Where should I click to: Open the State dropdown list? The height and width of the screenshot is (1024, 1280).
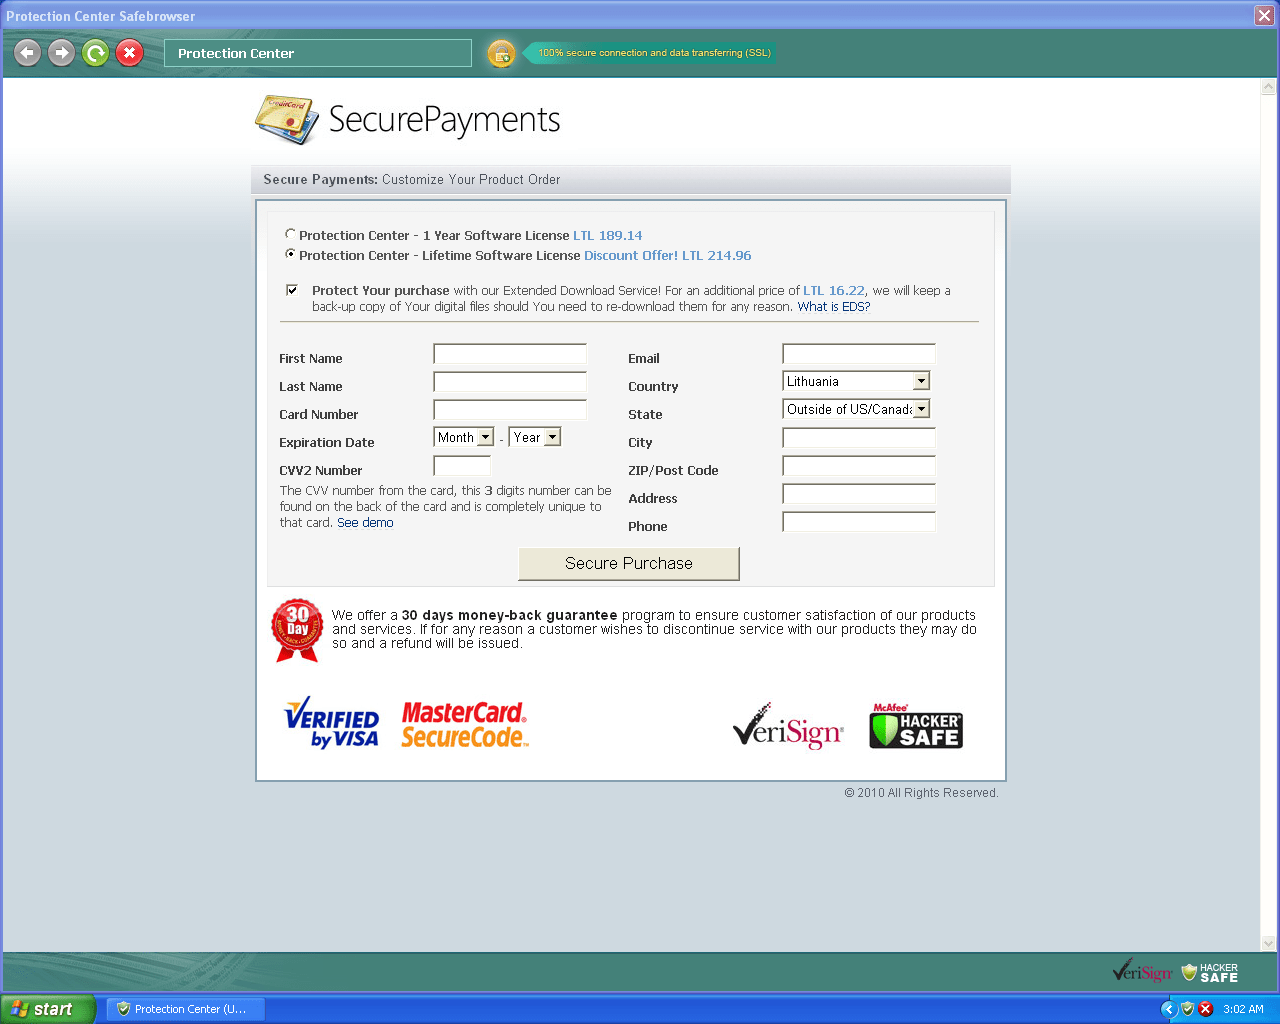856,409
